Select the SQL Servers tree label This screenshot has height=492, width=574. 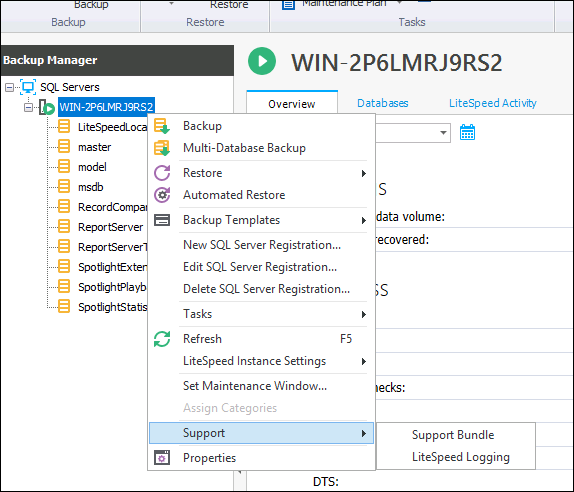[70, 87]
